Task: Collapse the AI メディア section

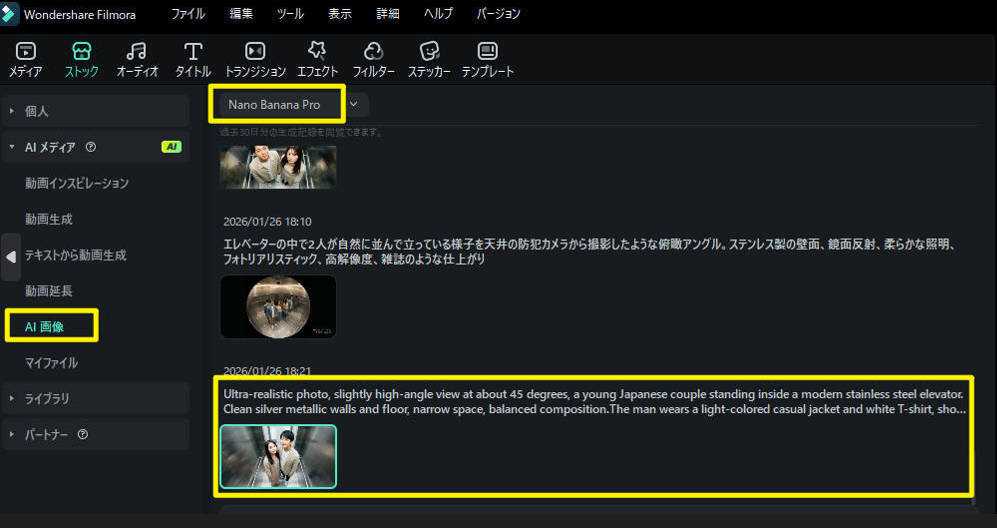Action: [95, 147]
